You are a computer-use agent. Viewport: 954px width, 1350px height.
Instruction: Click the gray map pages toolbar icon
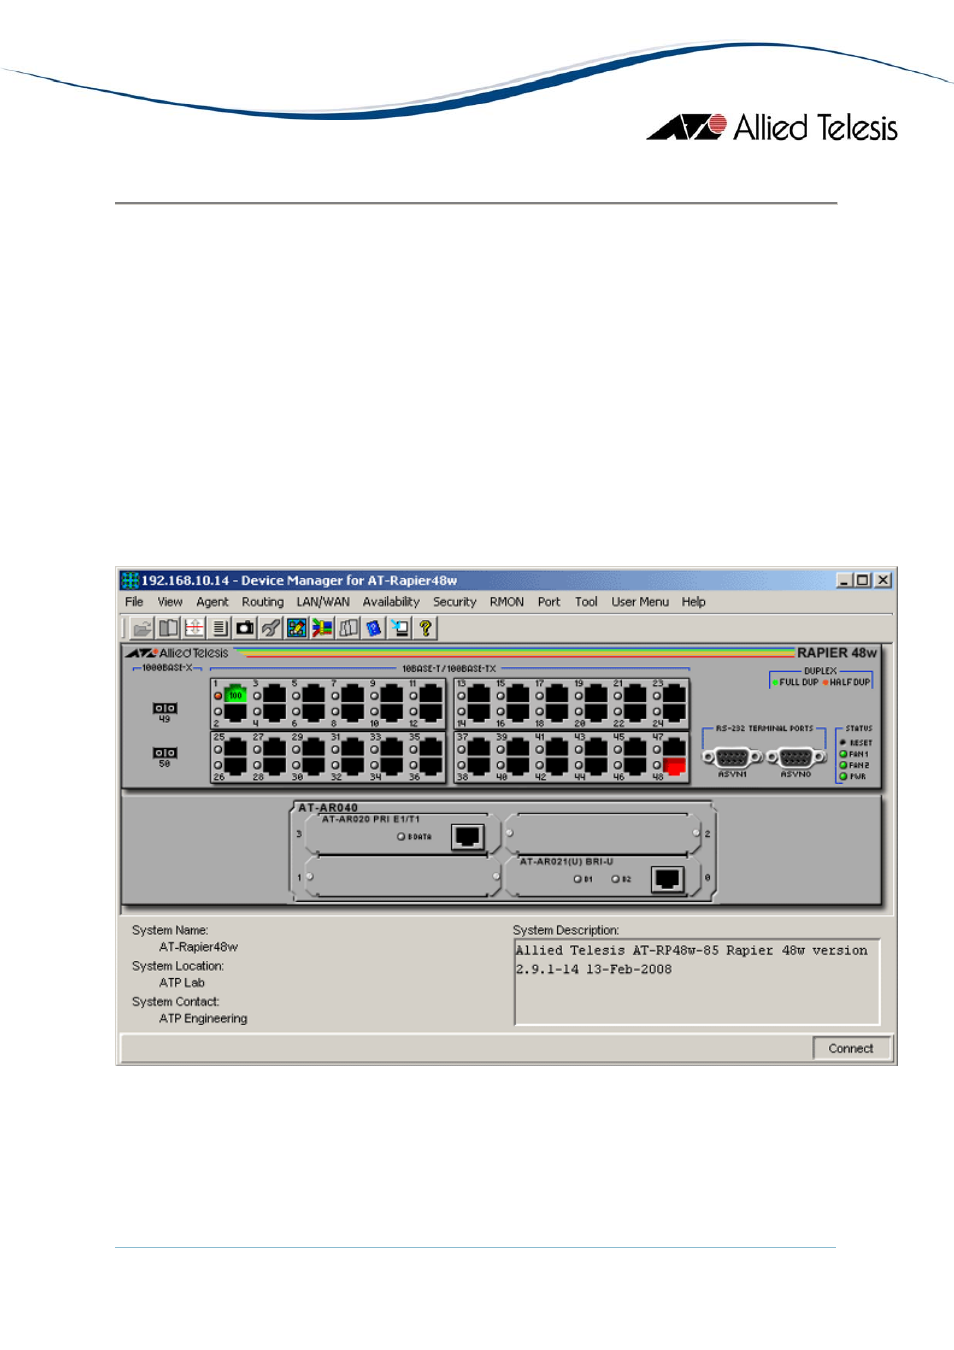tap(348, 628)
